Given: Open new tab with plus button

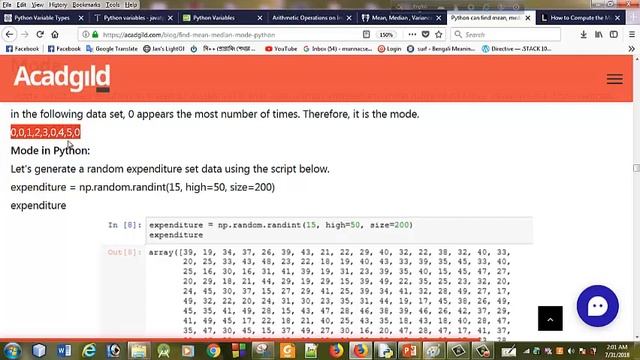Looking at the screenshot, I should [633, 18].
